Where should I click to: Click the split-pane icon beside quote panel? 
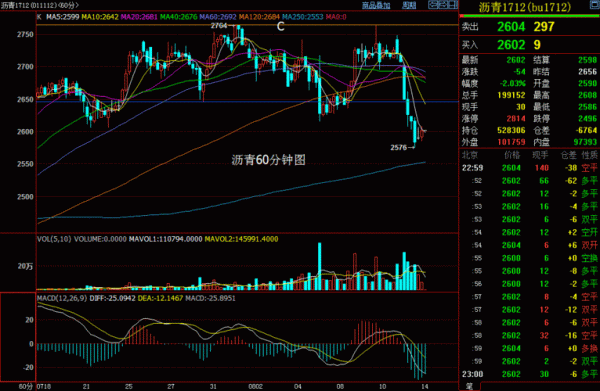click(453, 5)
